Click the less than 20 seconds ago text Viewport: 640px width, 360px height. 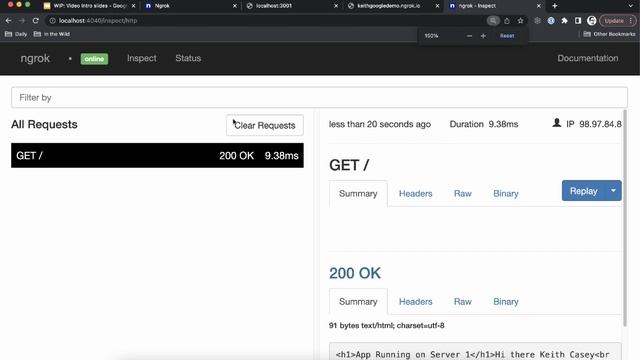pyautogui.click(x=380, y=124)
